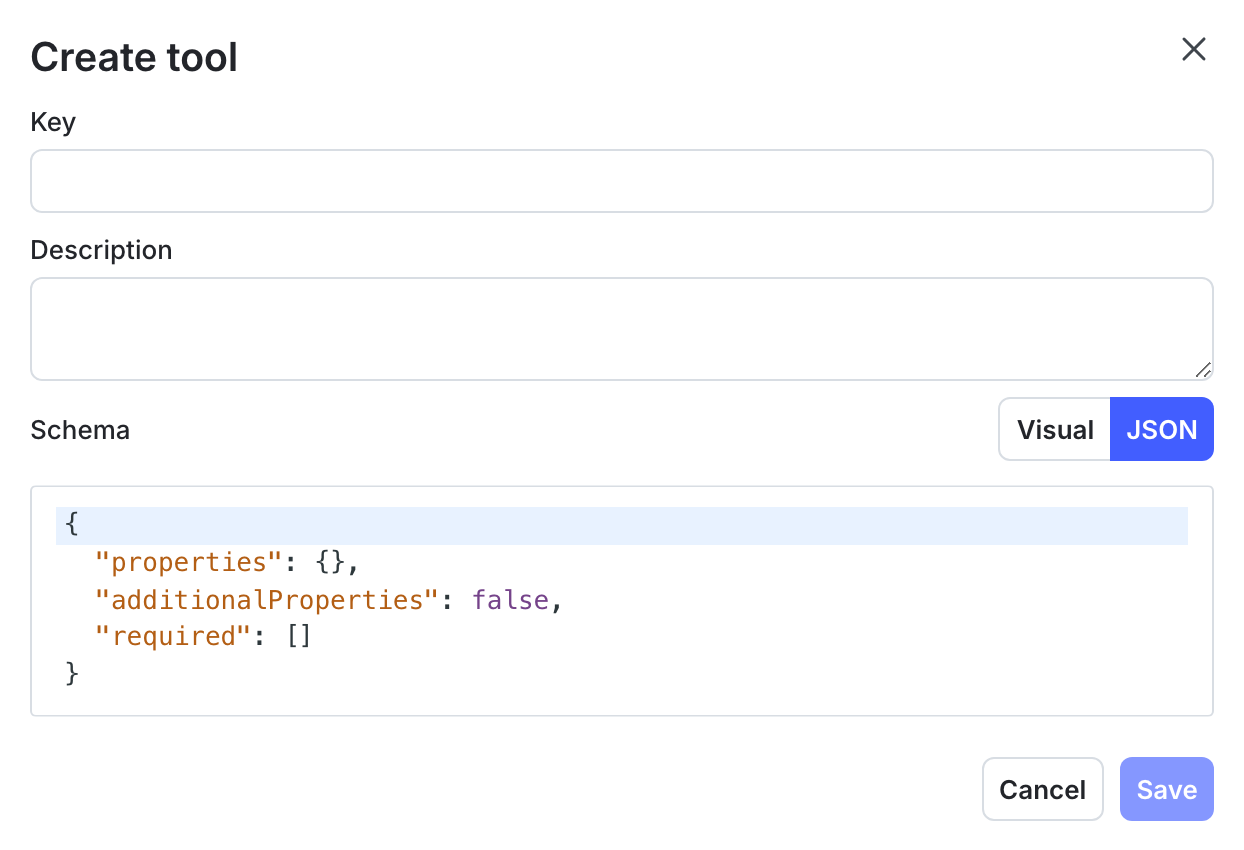Click the Key field label
This screenshot has width=1244, height=850.
(x=52, y=121)
